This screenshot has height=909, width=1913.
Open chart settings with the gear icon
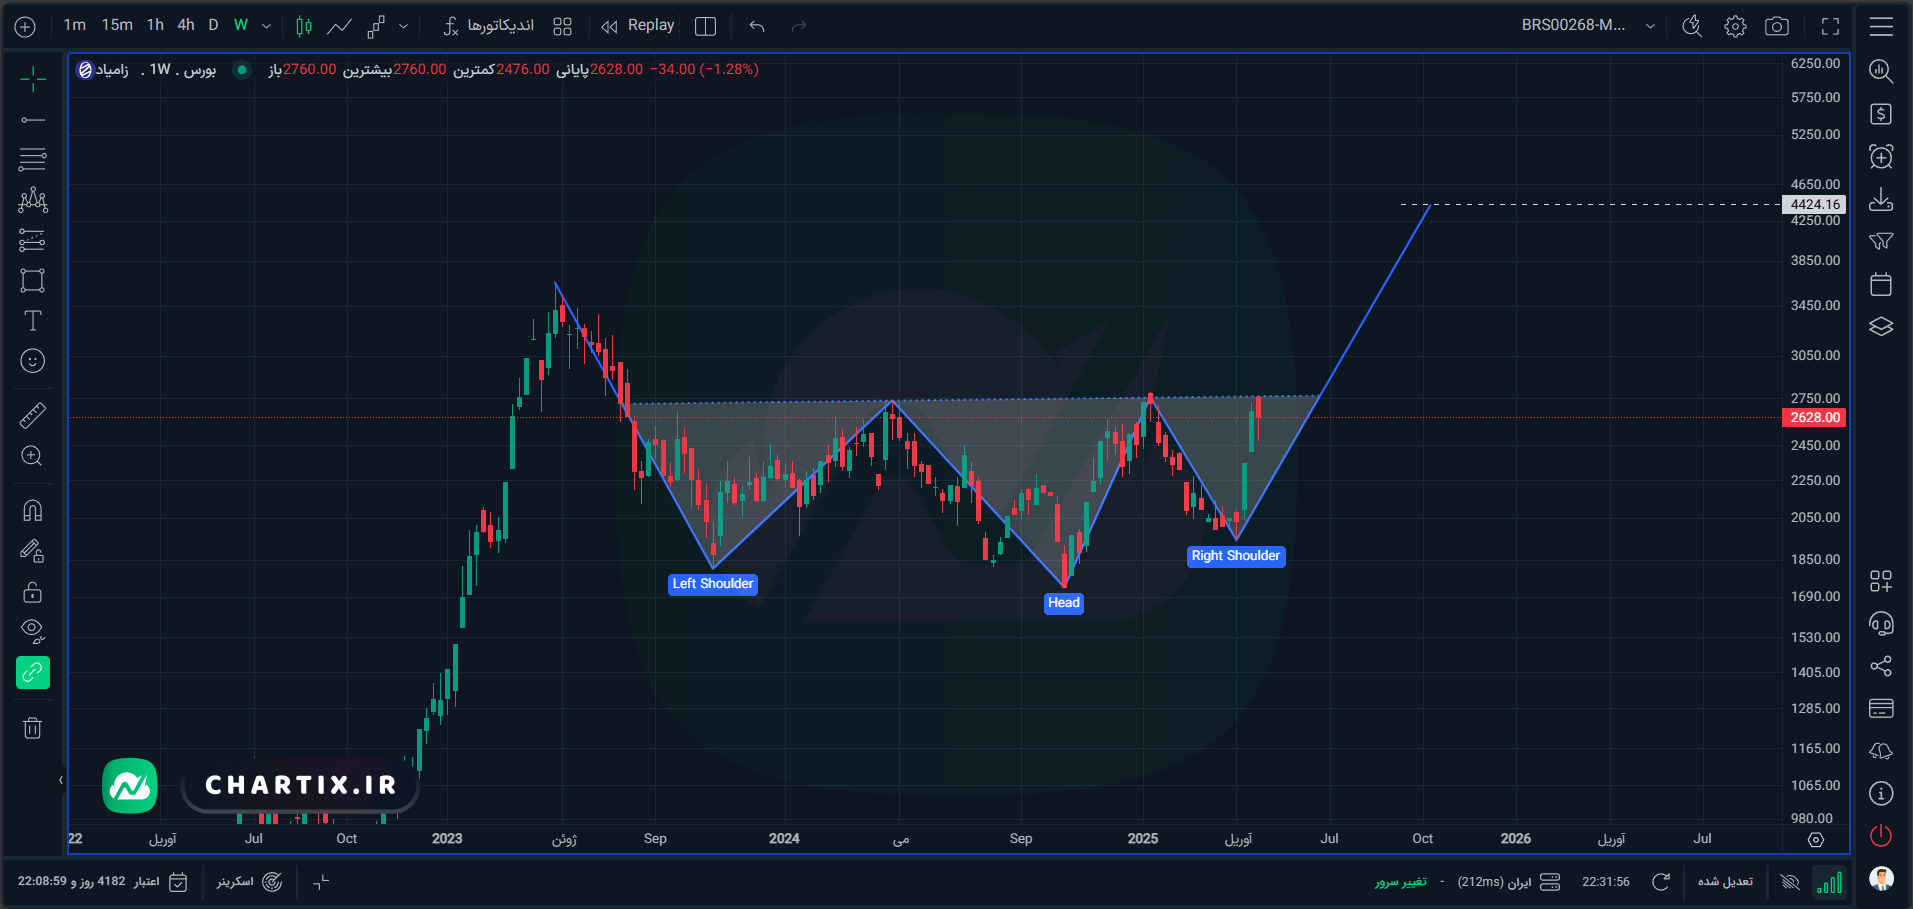1735,26
